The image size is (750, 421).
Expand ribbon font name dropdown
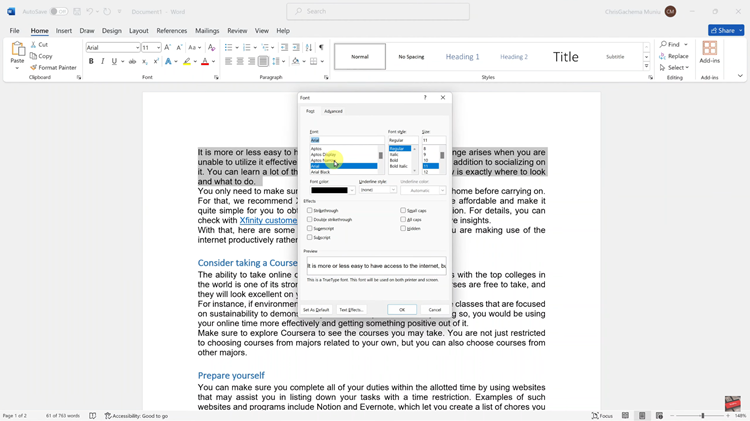point(137,48)
